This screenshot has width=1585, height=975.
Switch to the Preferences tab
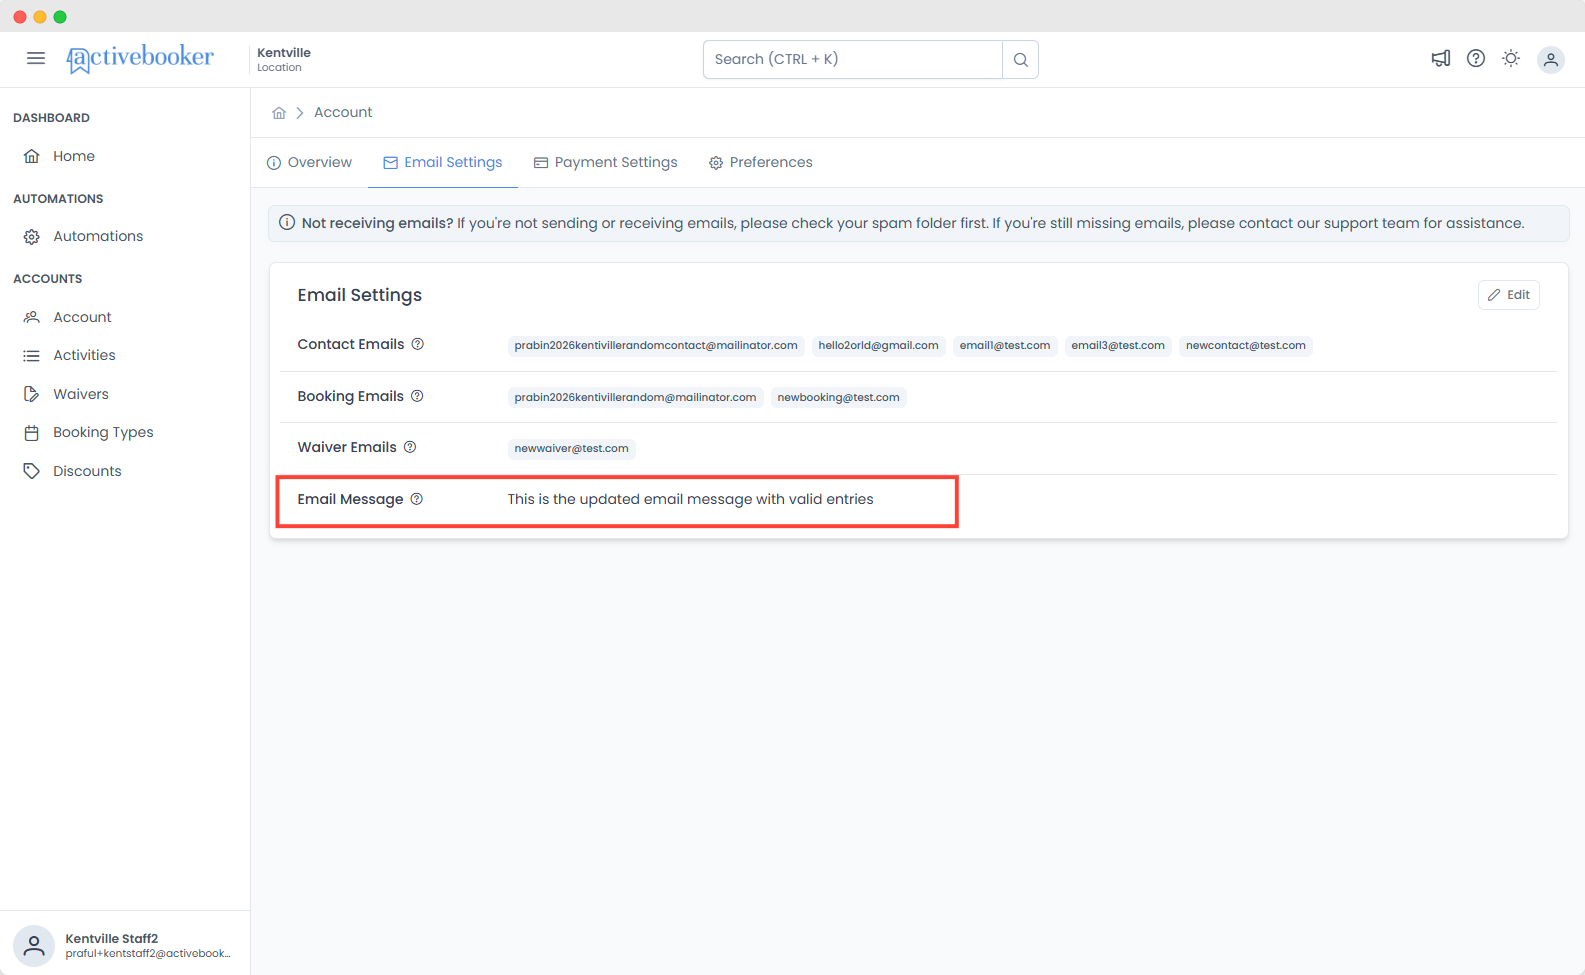pyautogui.click(x=761, y=162)
